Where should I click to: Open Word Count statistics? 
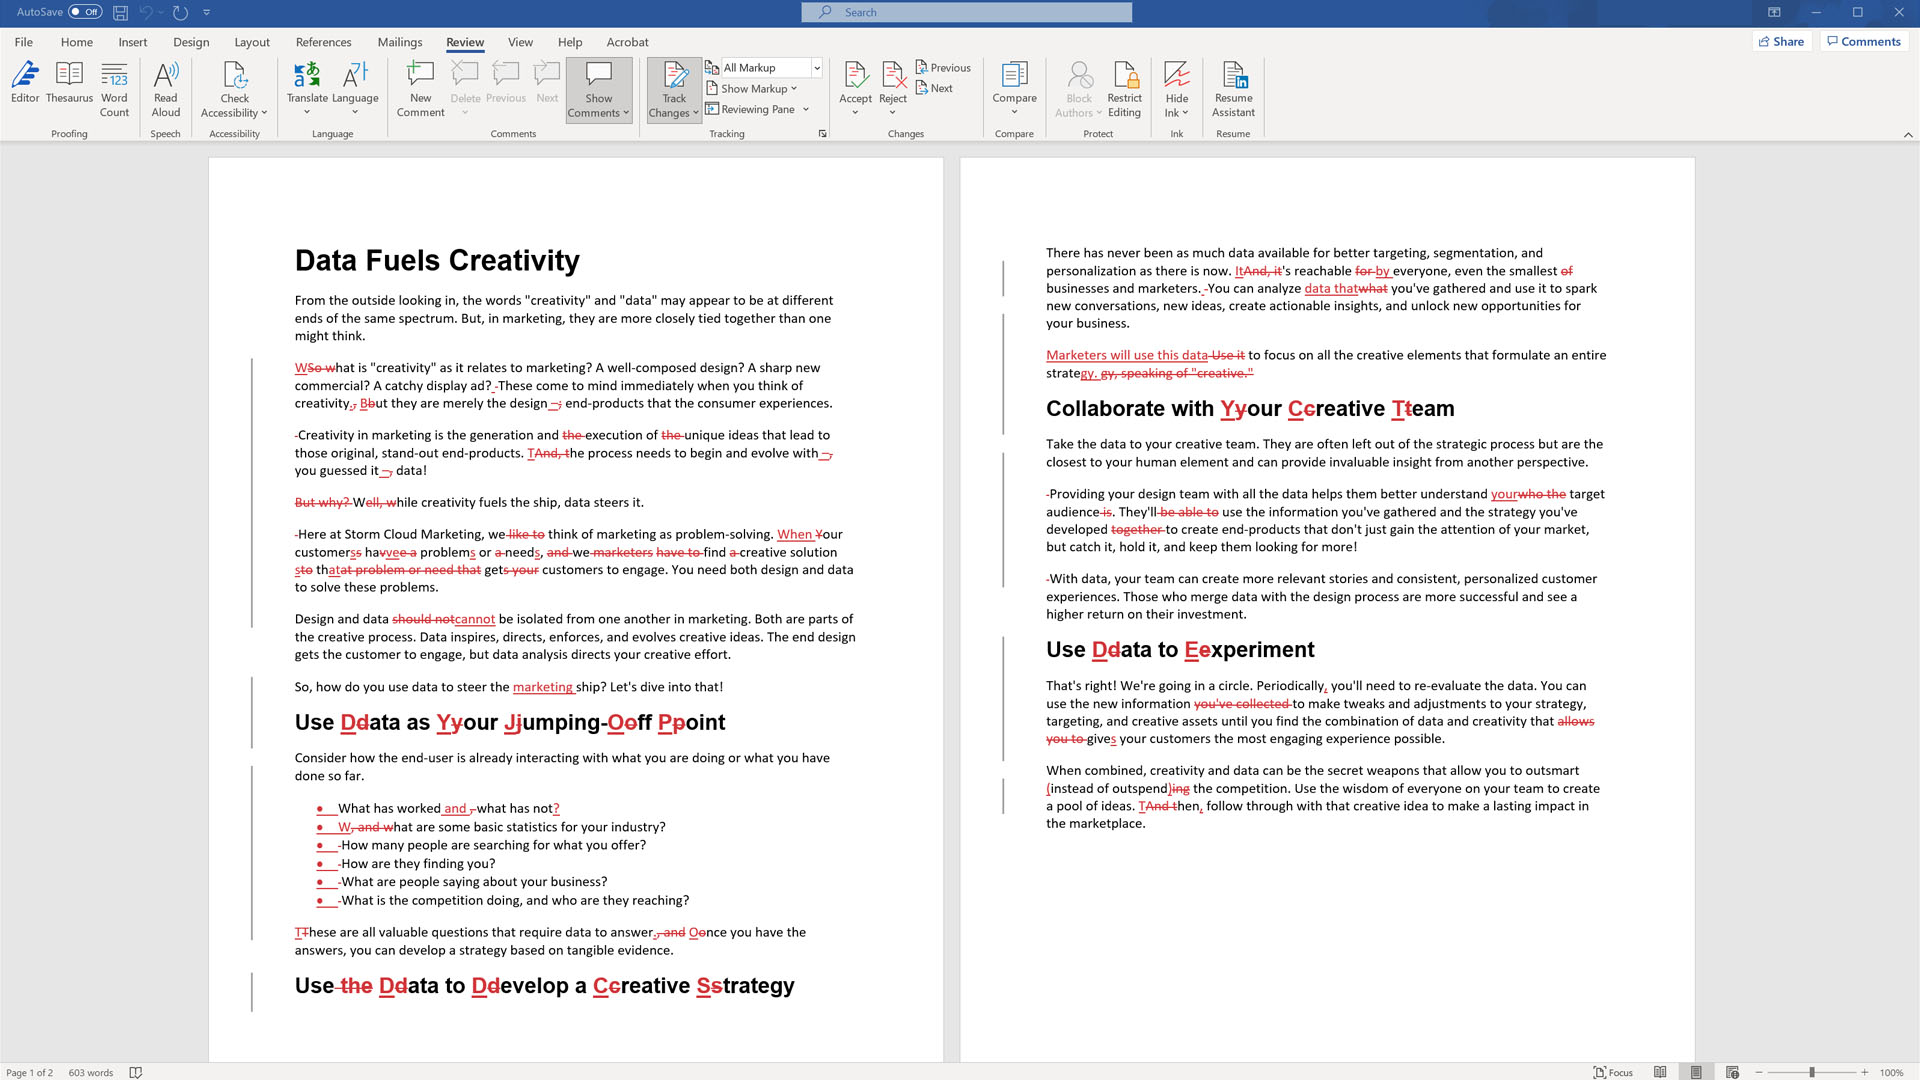tap(114, 87)
